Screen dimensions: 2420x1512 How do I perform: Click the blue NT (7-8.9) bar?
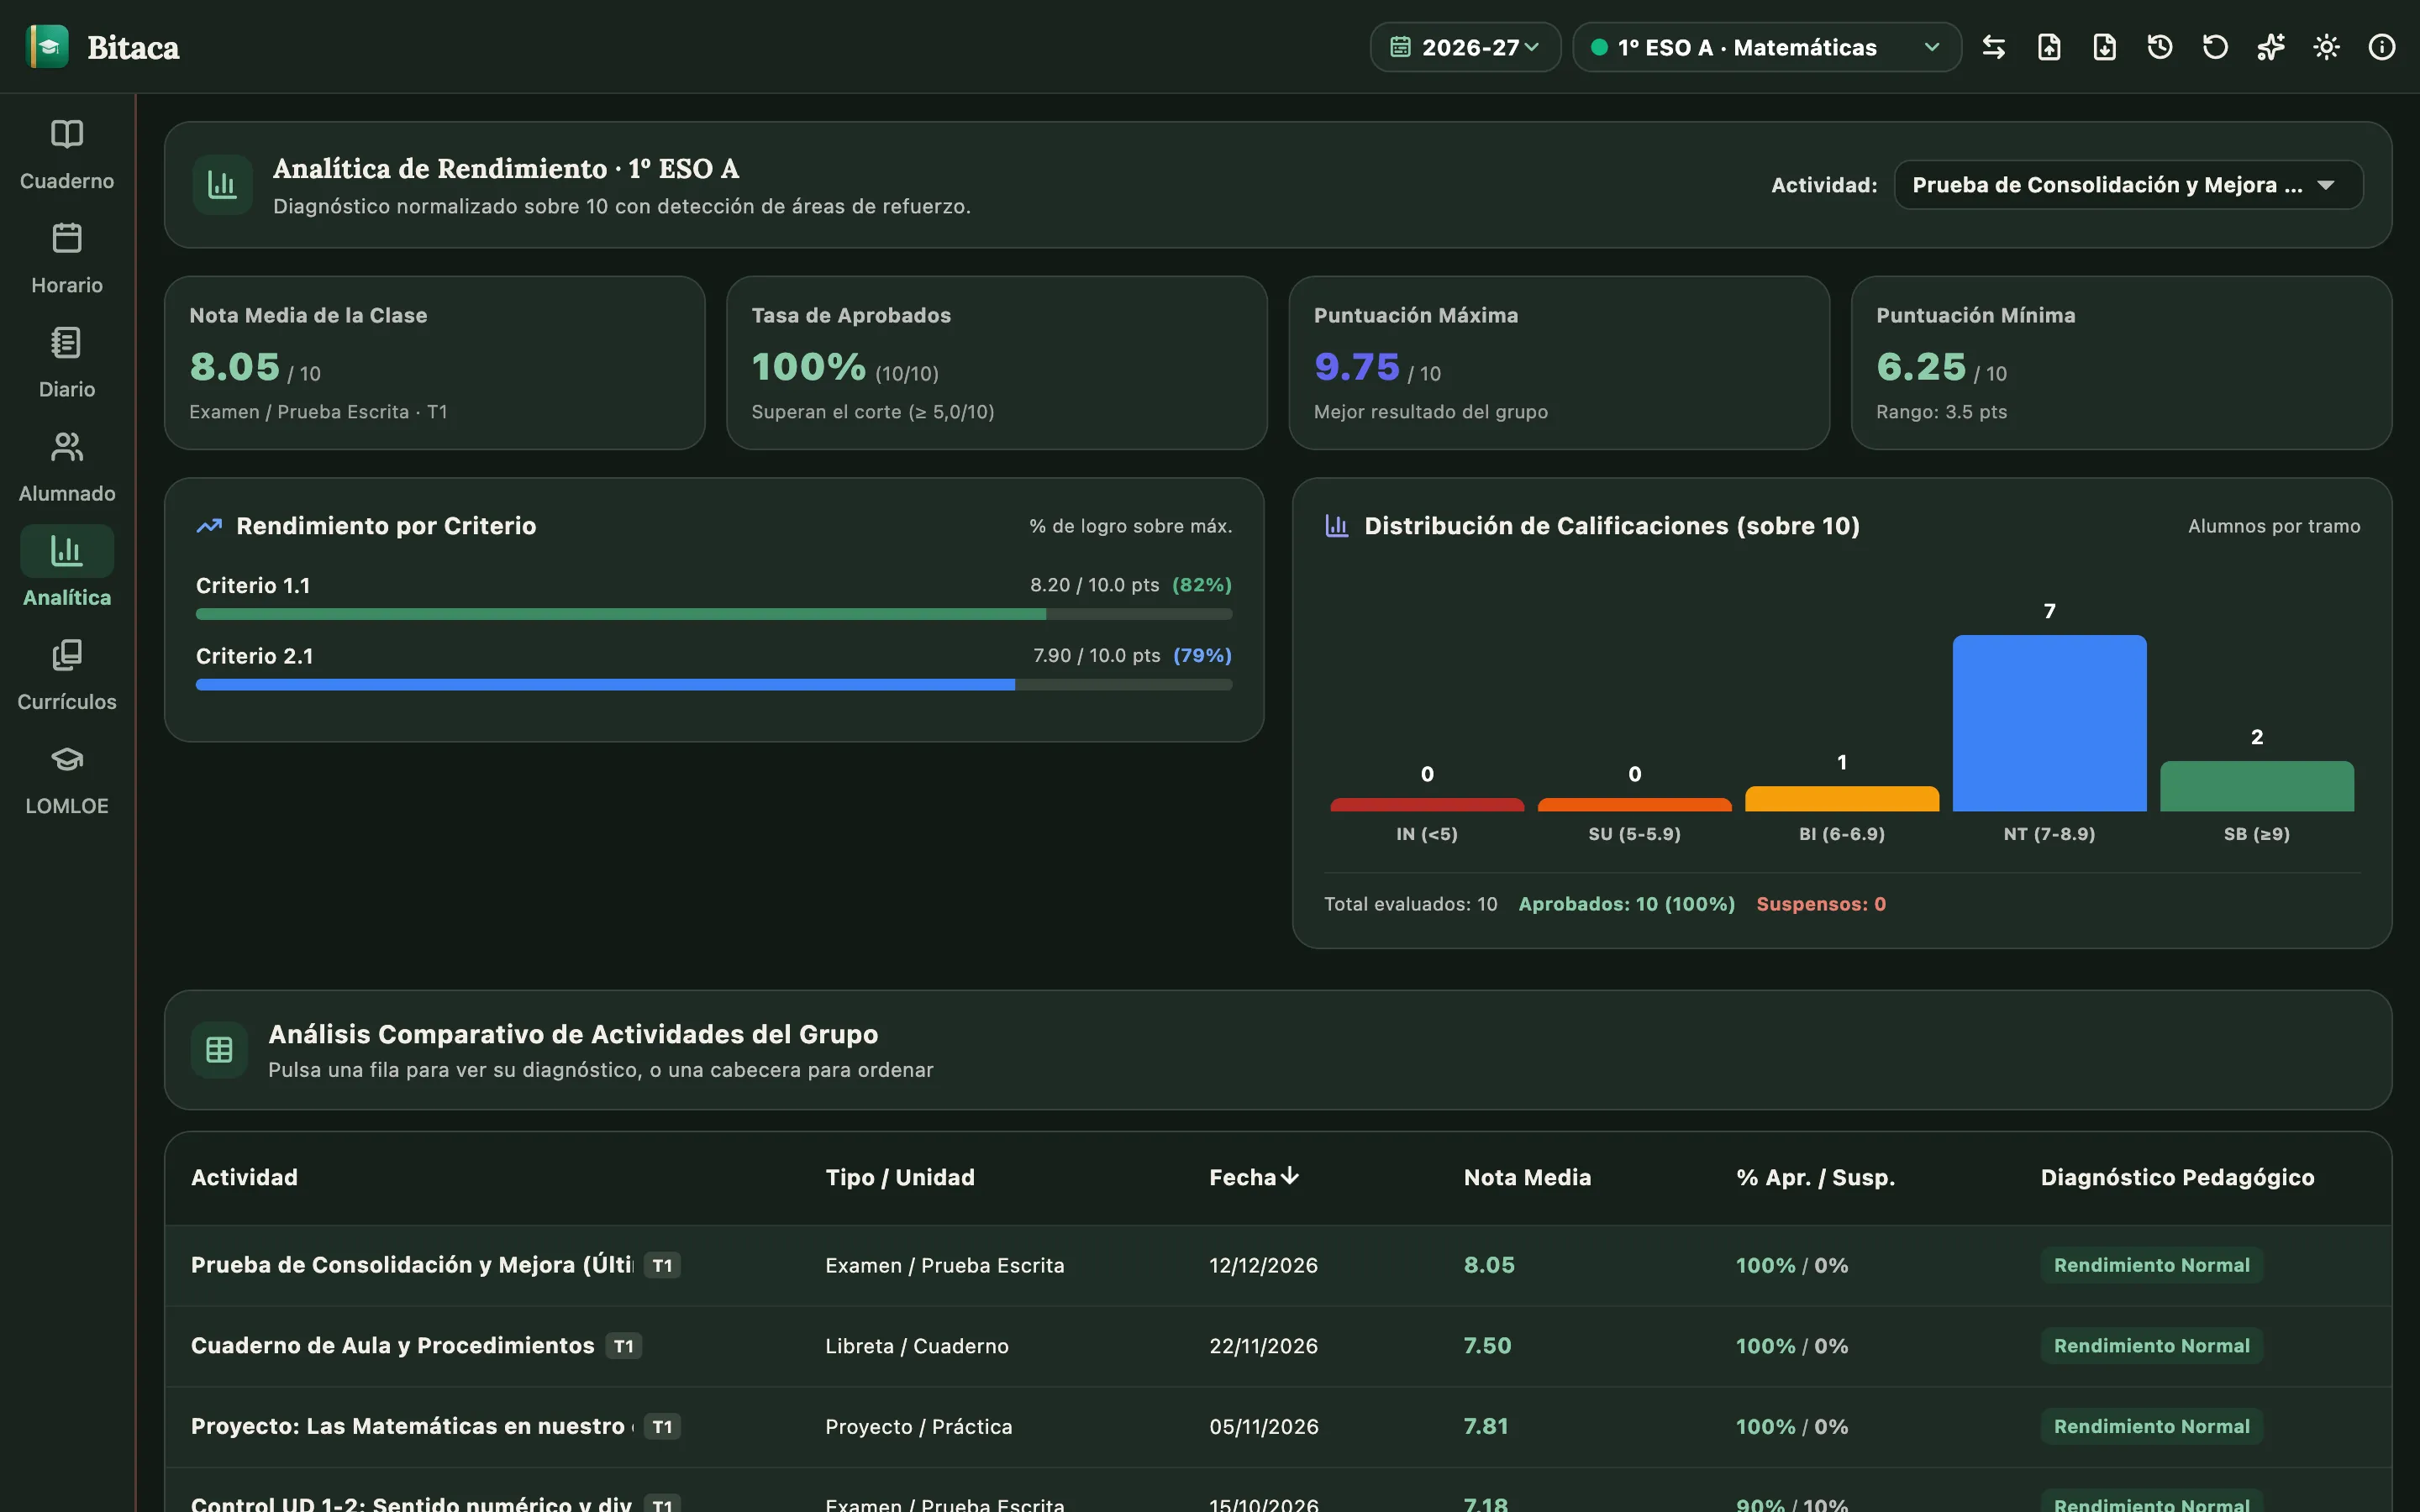coord(2049,723)
